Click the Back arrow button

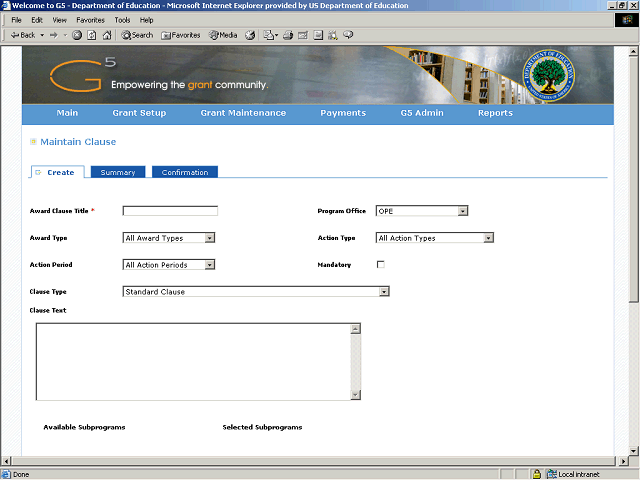(x=22, y=35)
